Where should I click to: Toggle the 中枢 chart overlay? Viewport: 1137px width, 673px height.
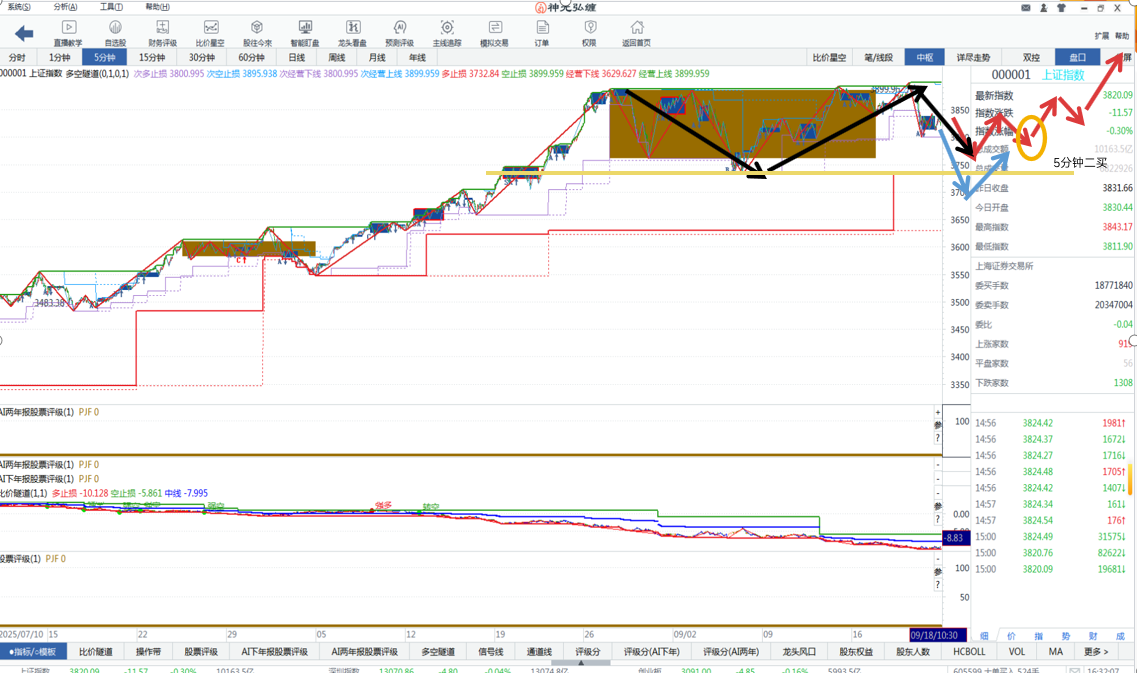[x=924, y=58]
